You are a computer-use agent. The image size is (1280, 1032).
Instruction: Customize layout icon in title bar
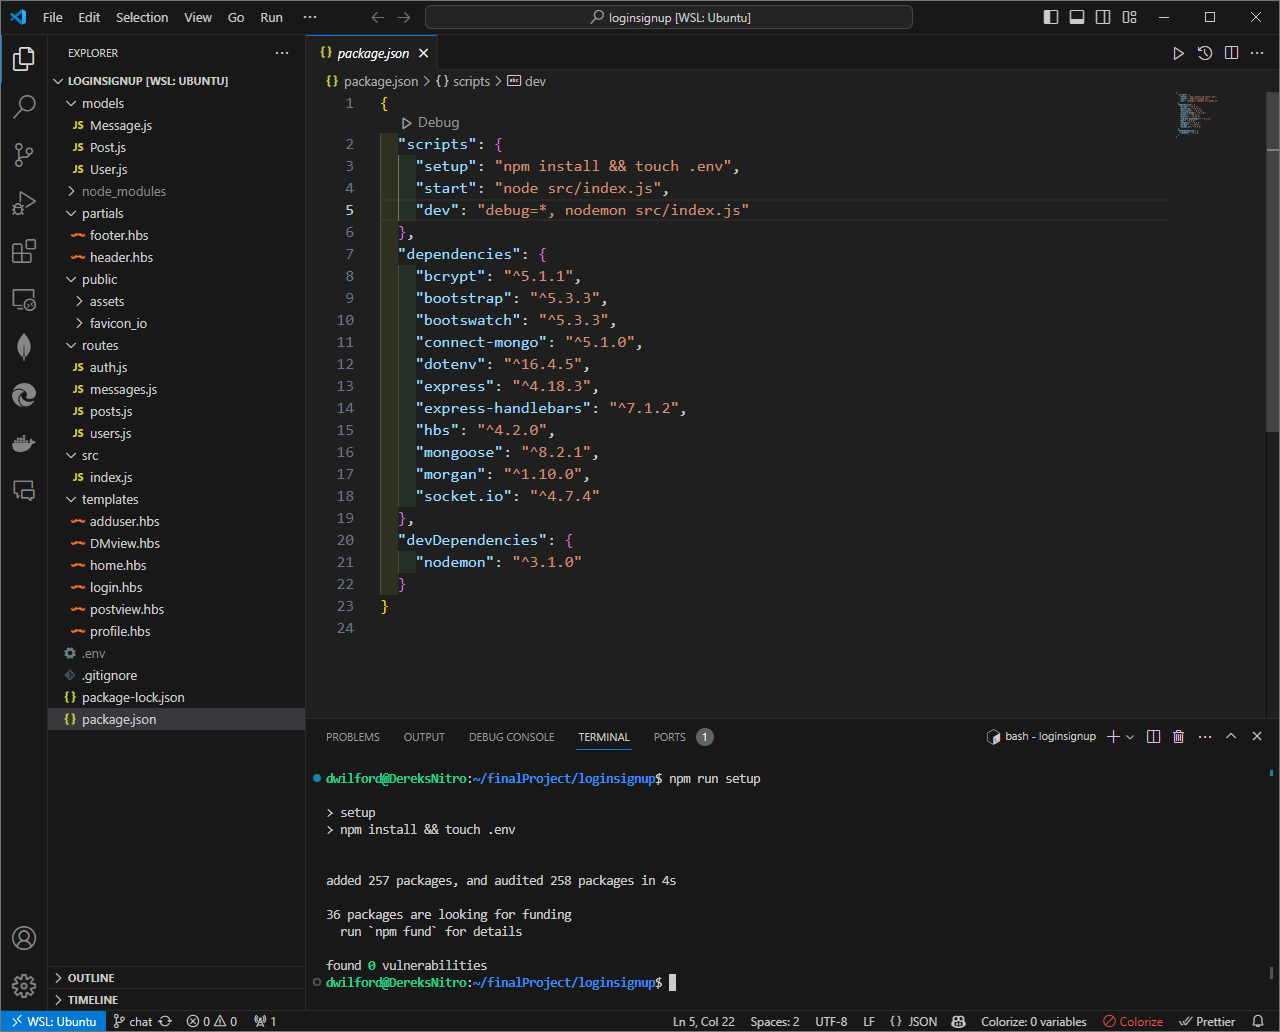pos(1129,17)
